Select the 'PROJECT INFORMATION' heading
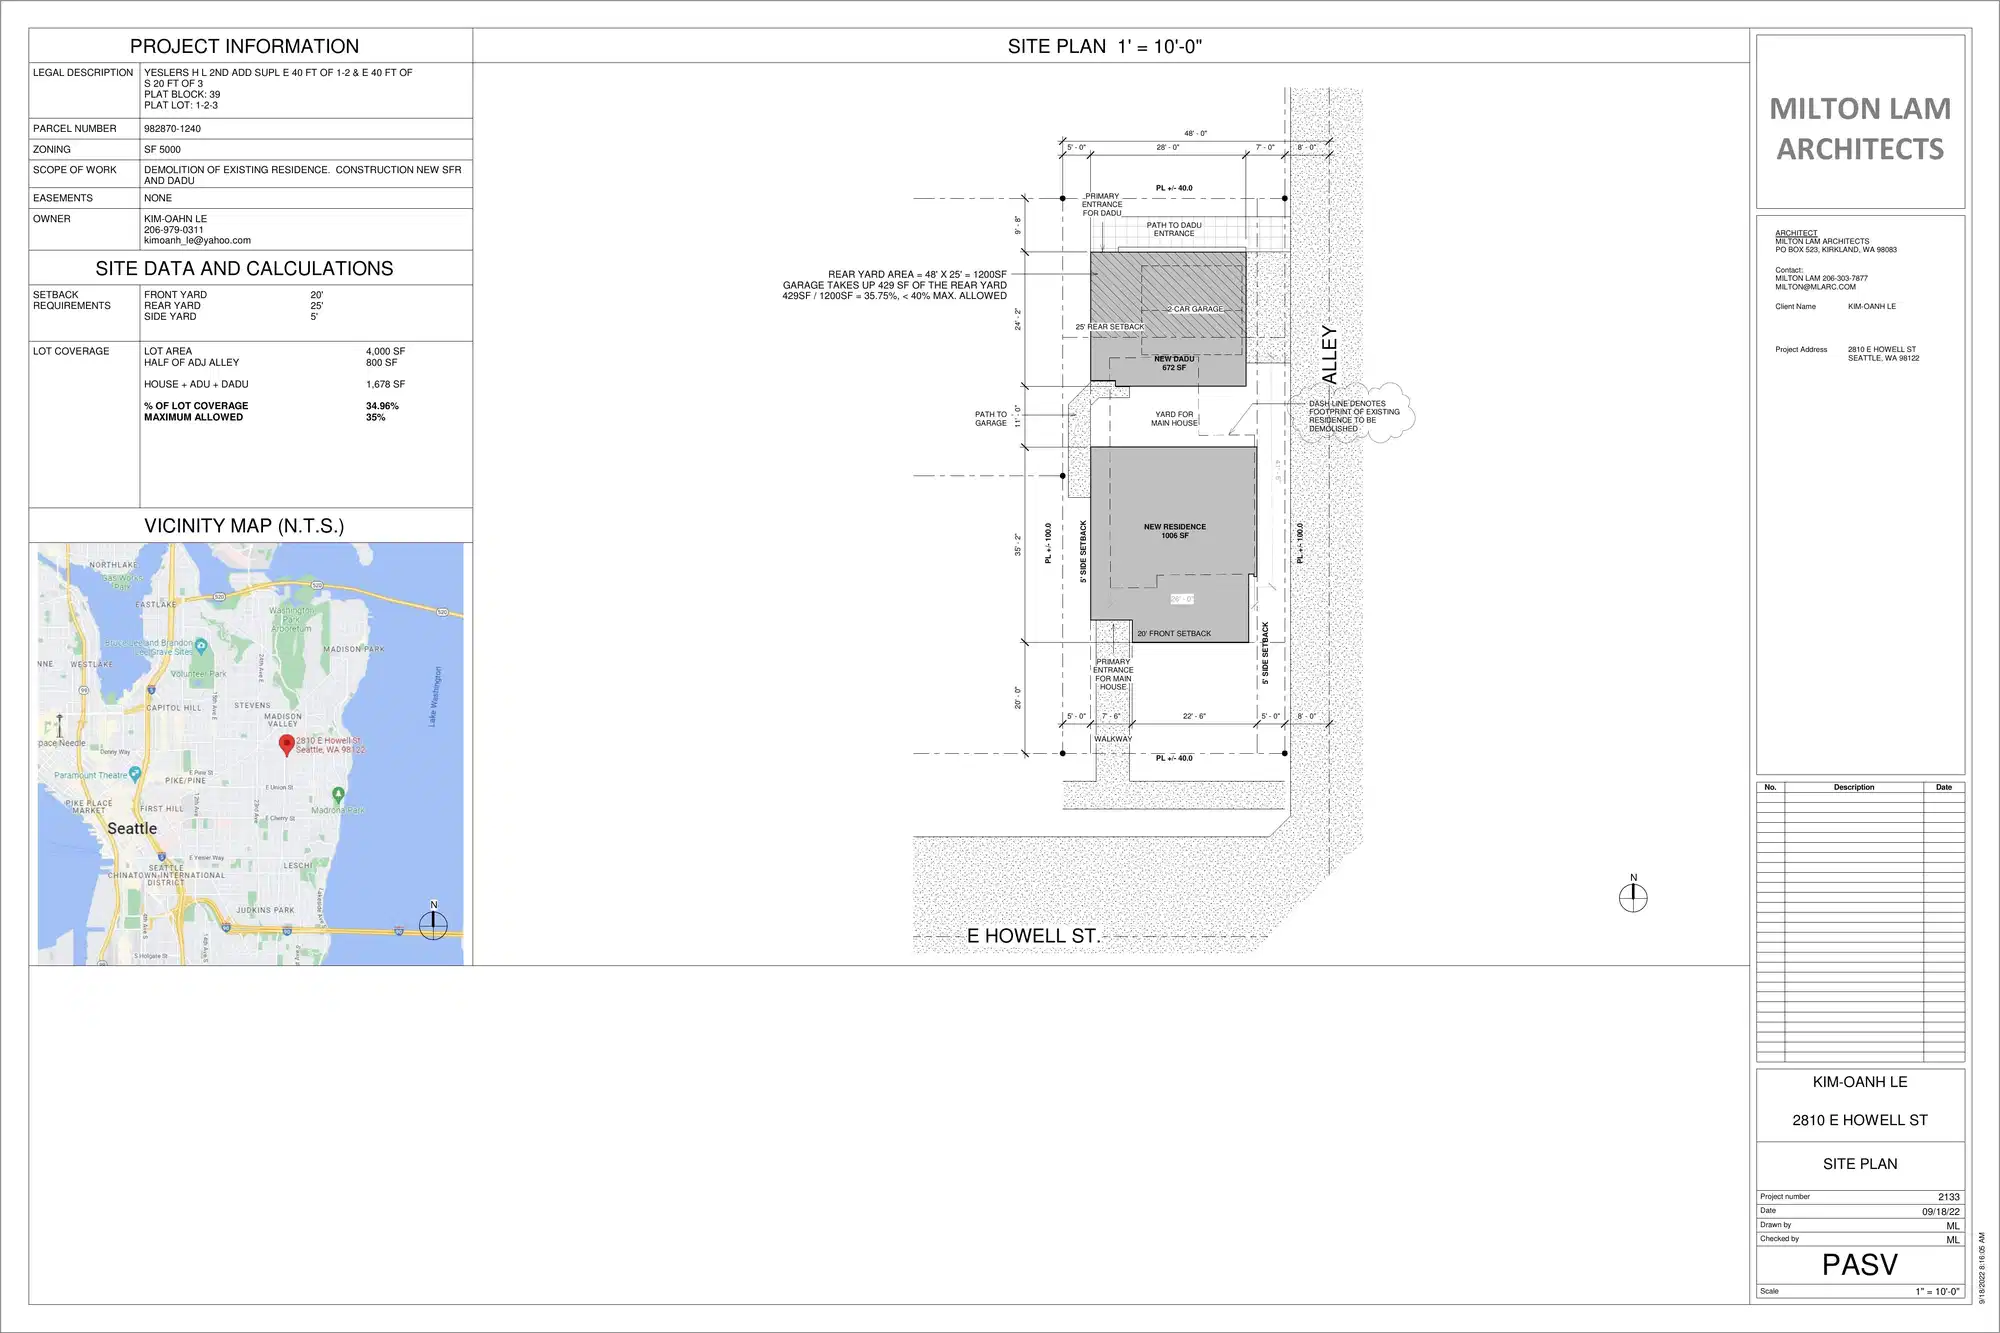 click(244, 46)
